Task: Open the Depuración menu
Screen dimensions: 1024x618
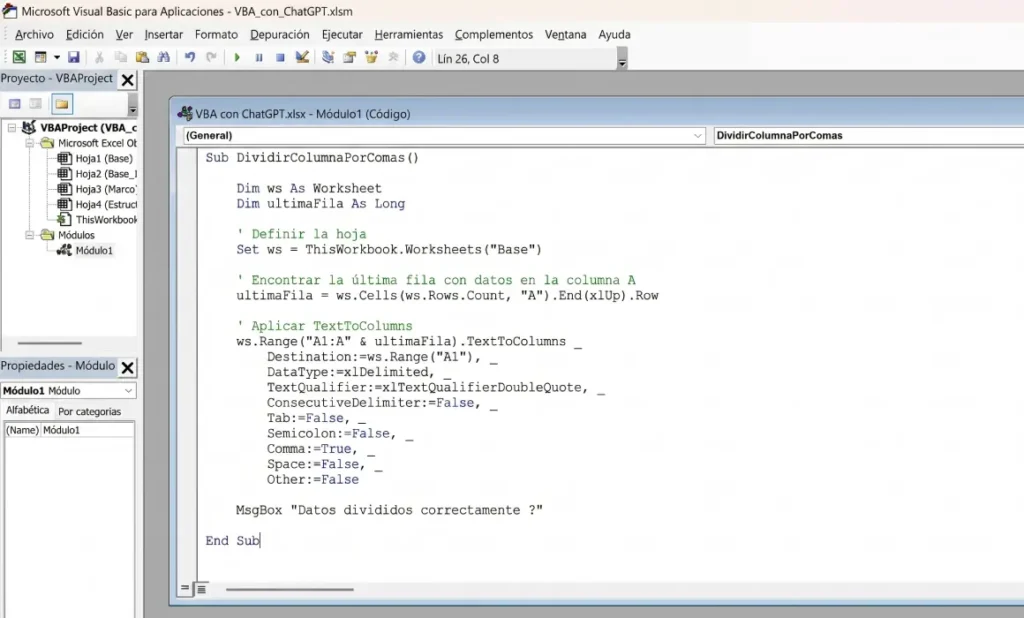Action: 280,35
